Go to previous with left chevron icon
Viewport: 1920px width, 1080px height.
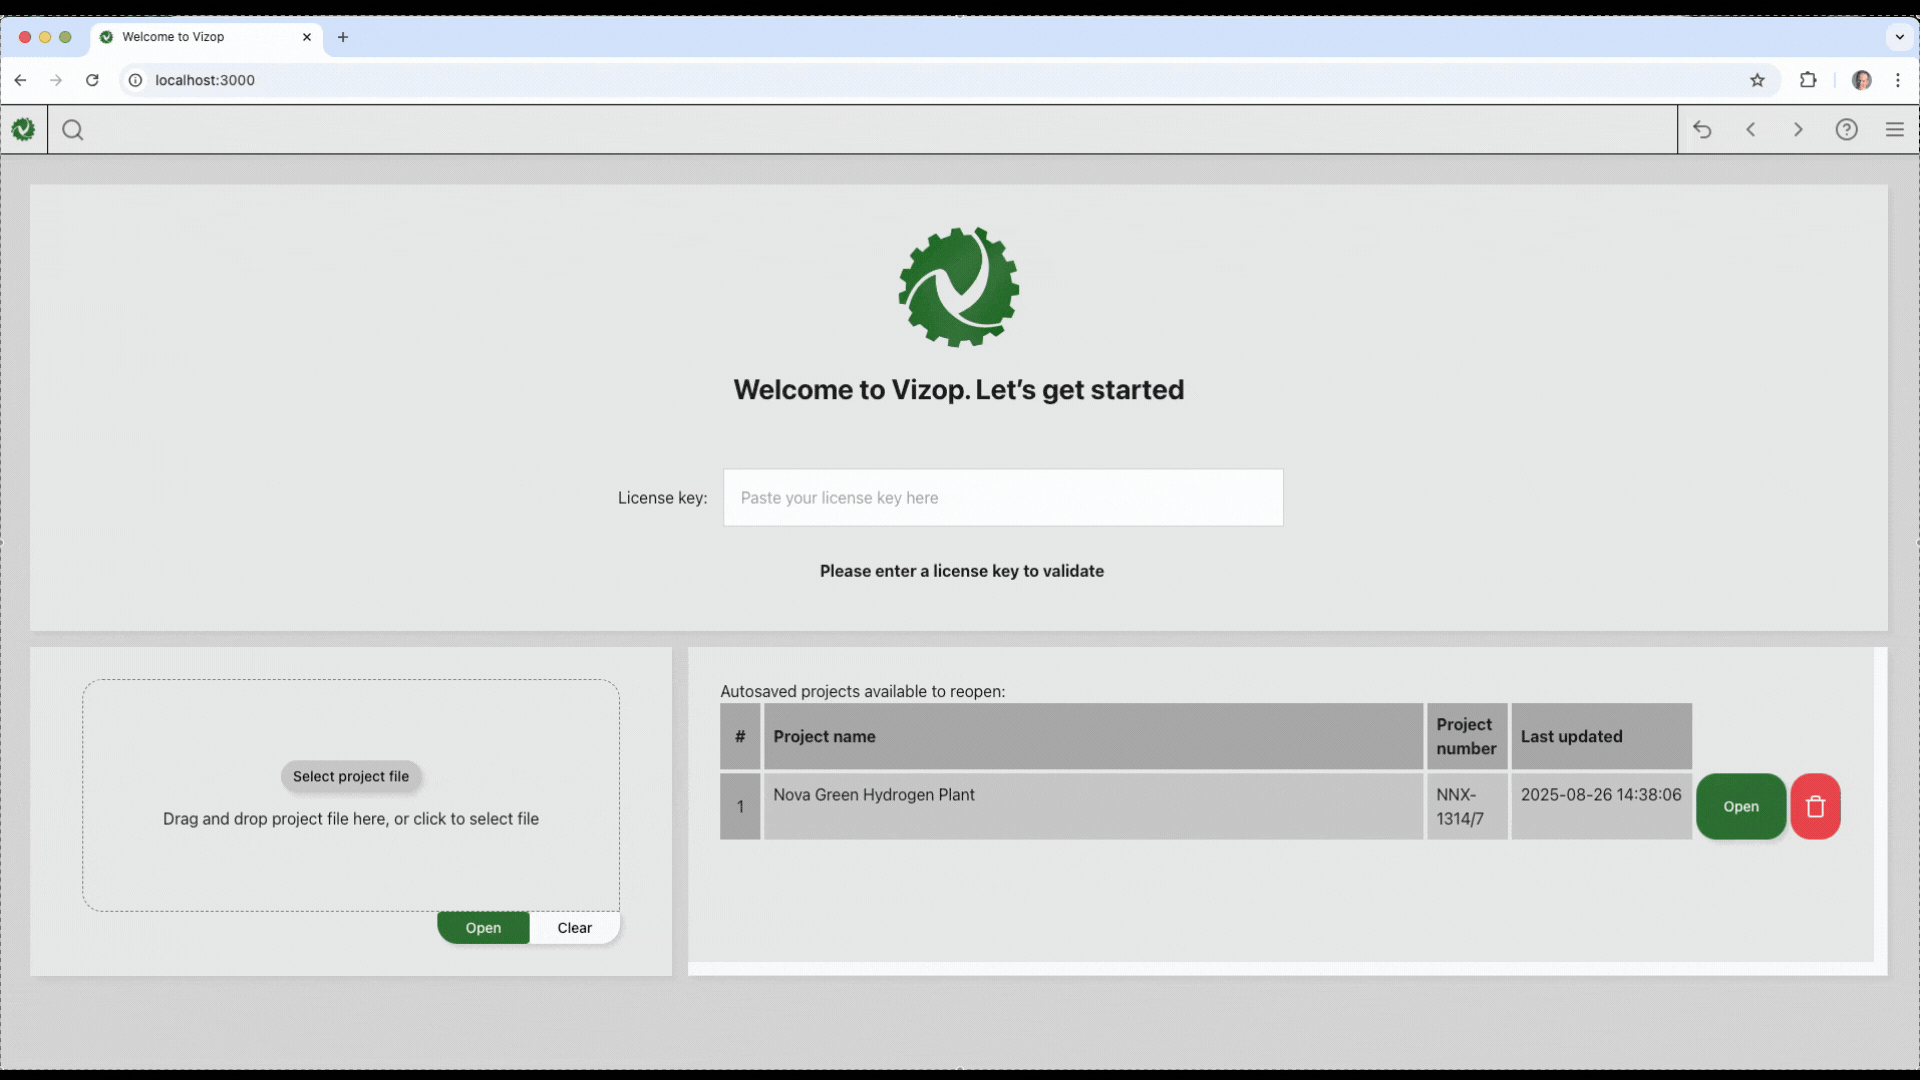pos(1751,130)
